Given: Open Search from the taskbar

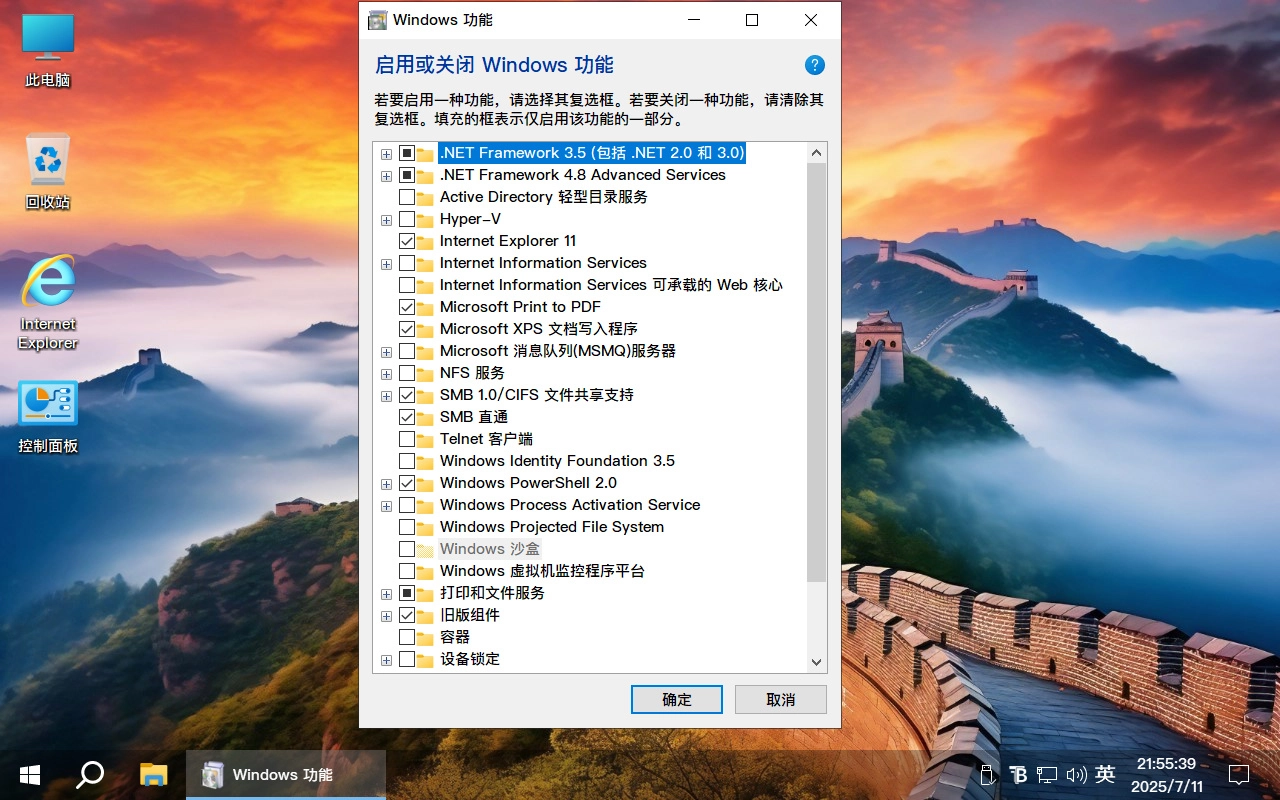Looking at the screenshot, I should (90, 774).
